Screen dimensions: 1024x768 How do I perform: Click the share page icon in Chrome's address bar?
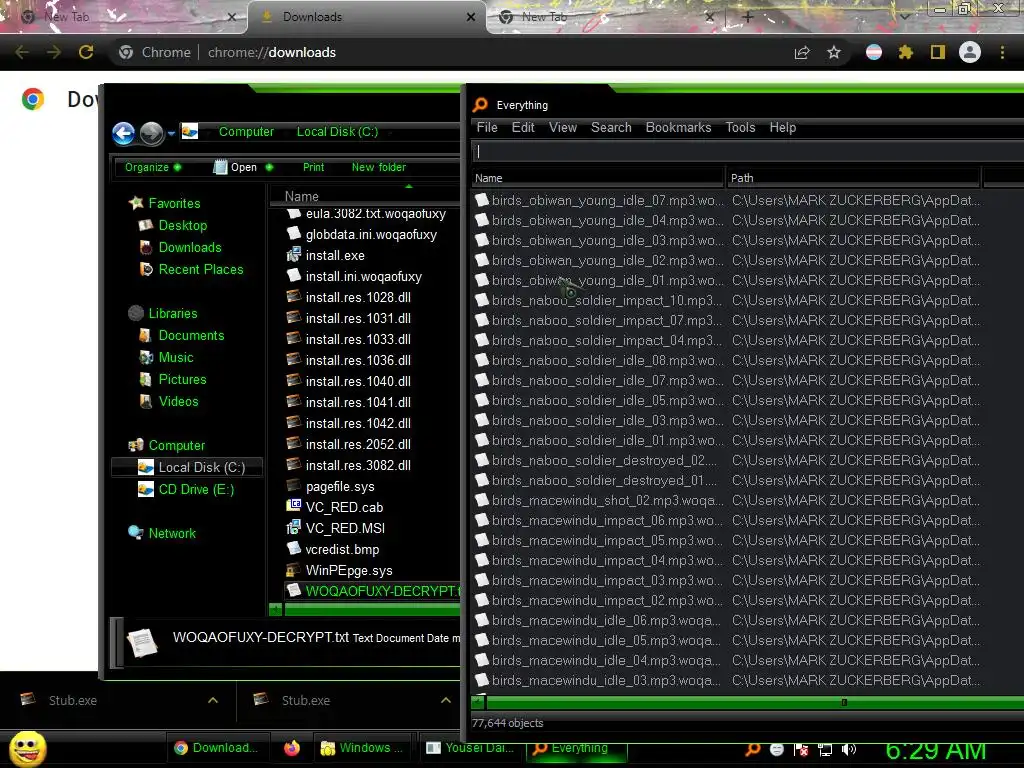pyautogui.click(x=802, y=52)
